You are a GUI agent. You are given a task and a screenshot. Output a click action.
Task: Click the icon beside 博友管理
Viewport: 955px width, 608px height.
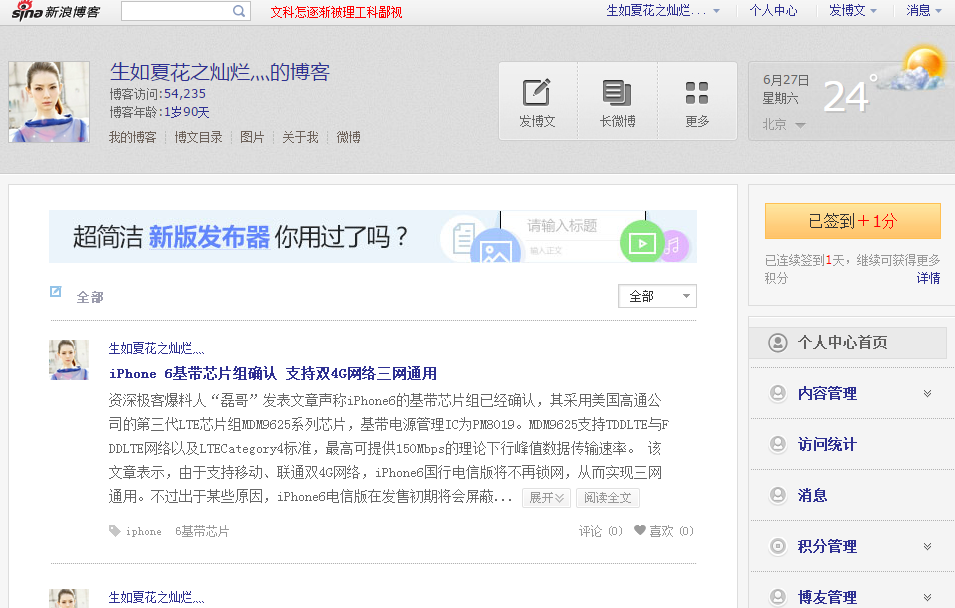[778, 596]
